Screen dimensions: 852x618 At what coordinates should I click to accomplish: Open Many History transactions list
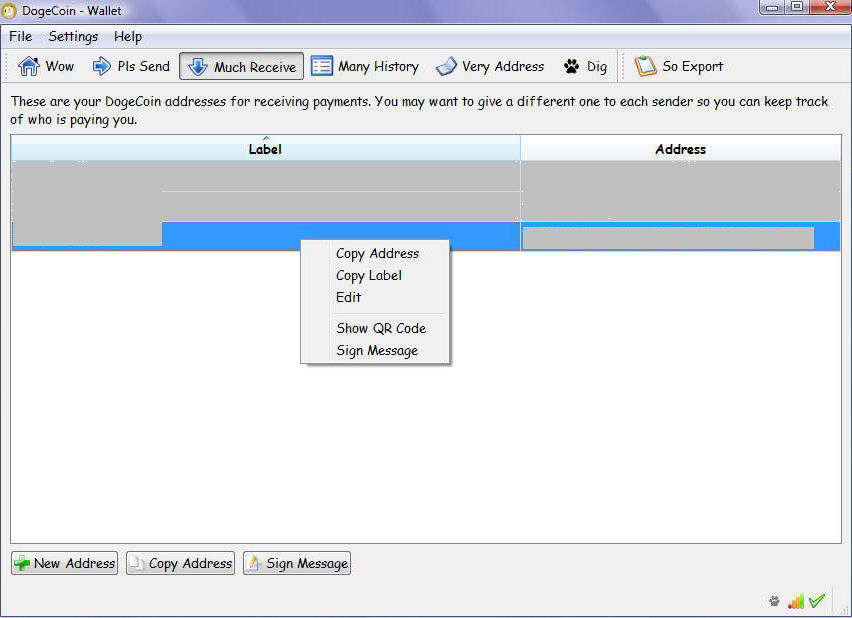[x=365, y=67]
